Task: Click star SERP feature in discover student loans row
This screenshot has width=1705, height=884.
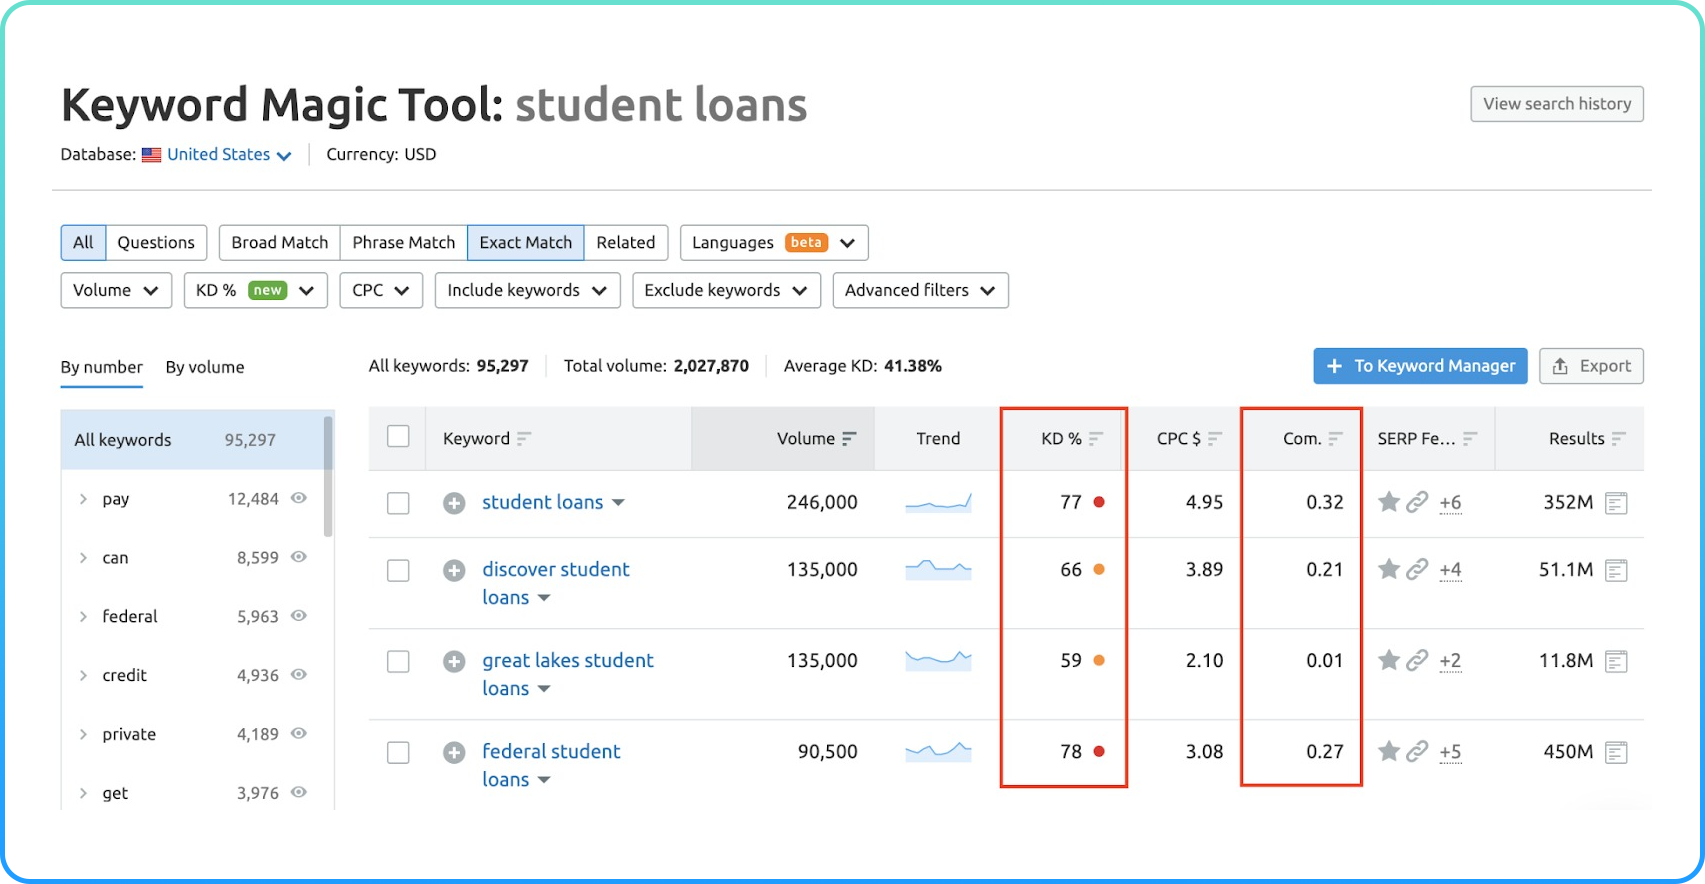Action: (1388, 569)
